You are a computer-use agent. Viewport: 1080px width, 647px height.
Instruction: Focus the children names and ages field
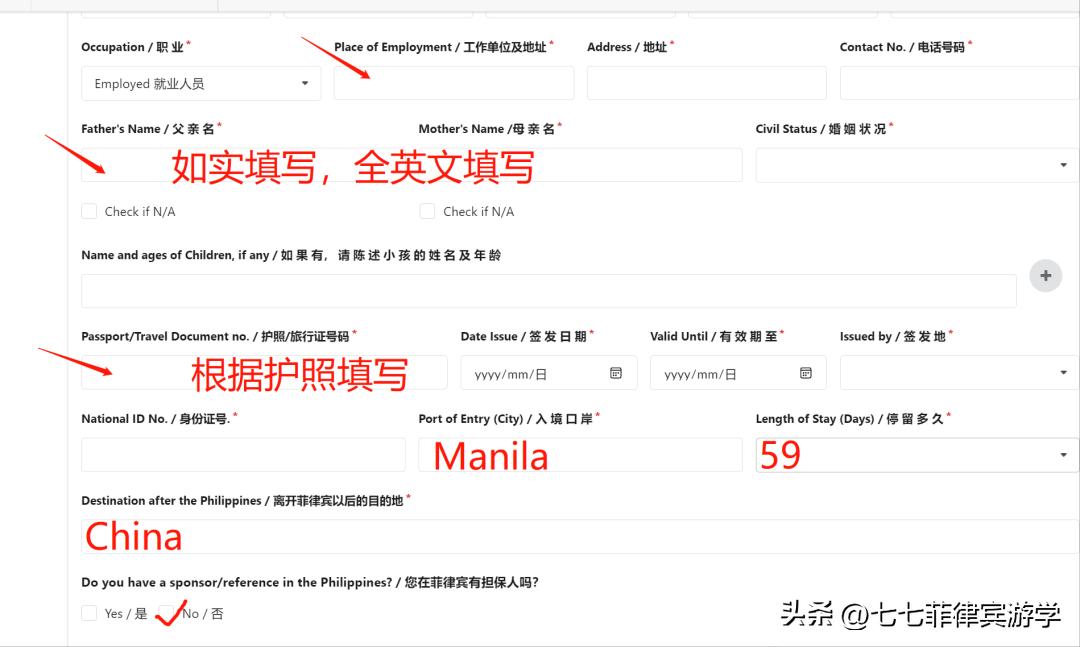(549, 291)
